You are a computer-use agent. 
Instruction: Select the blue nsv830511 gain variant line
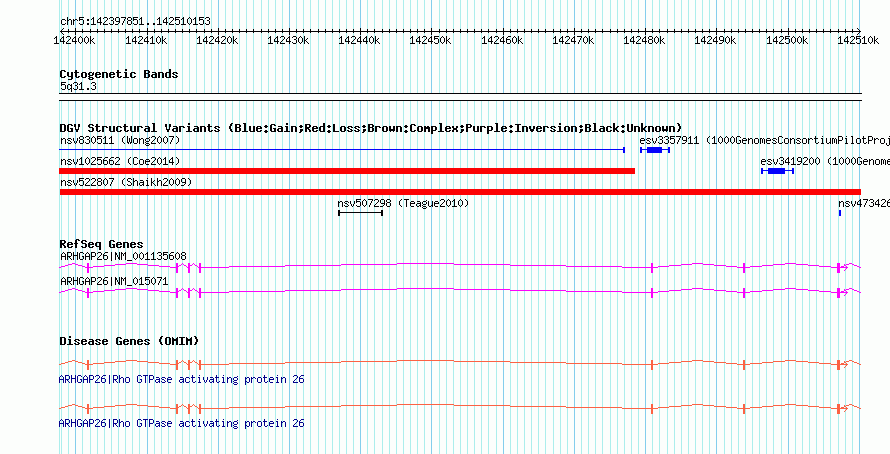tap(342, 150)
